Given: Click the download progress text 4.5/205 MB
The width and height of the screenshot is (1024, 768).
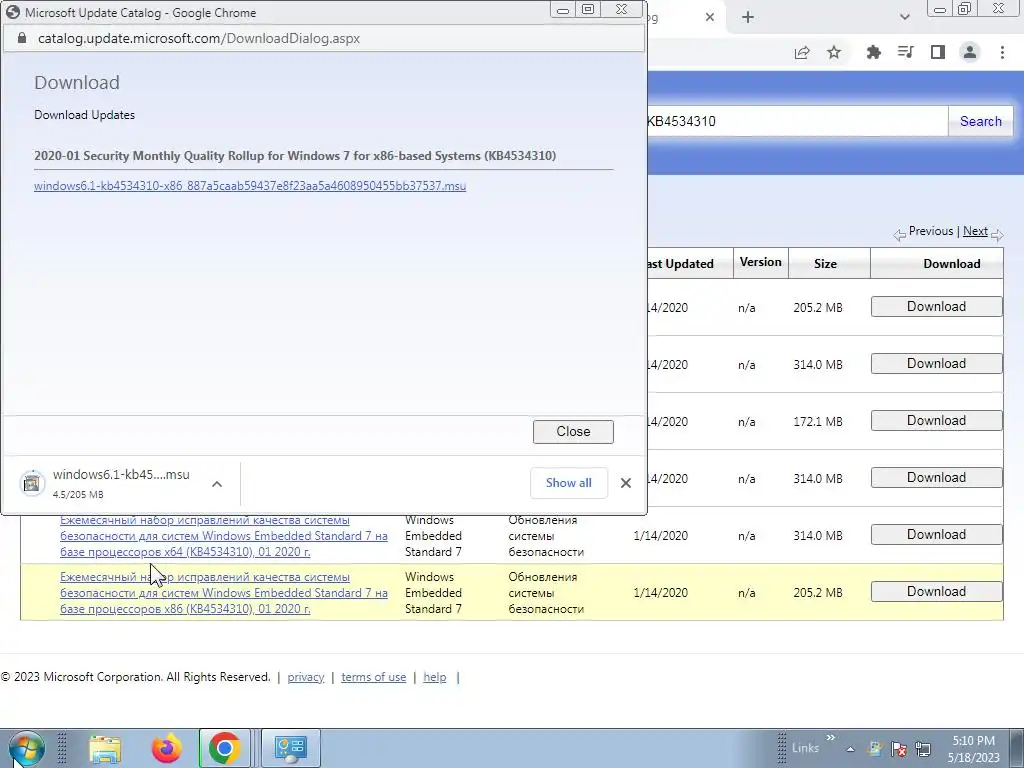Looking at the screenshot, I should click(x=78, y=495).
